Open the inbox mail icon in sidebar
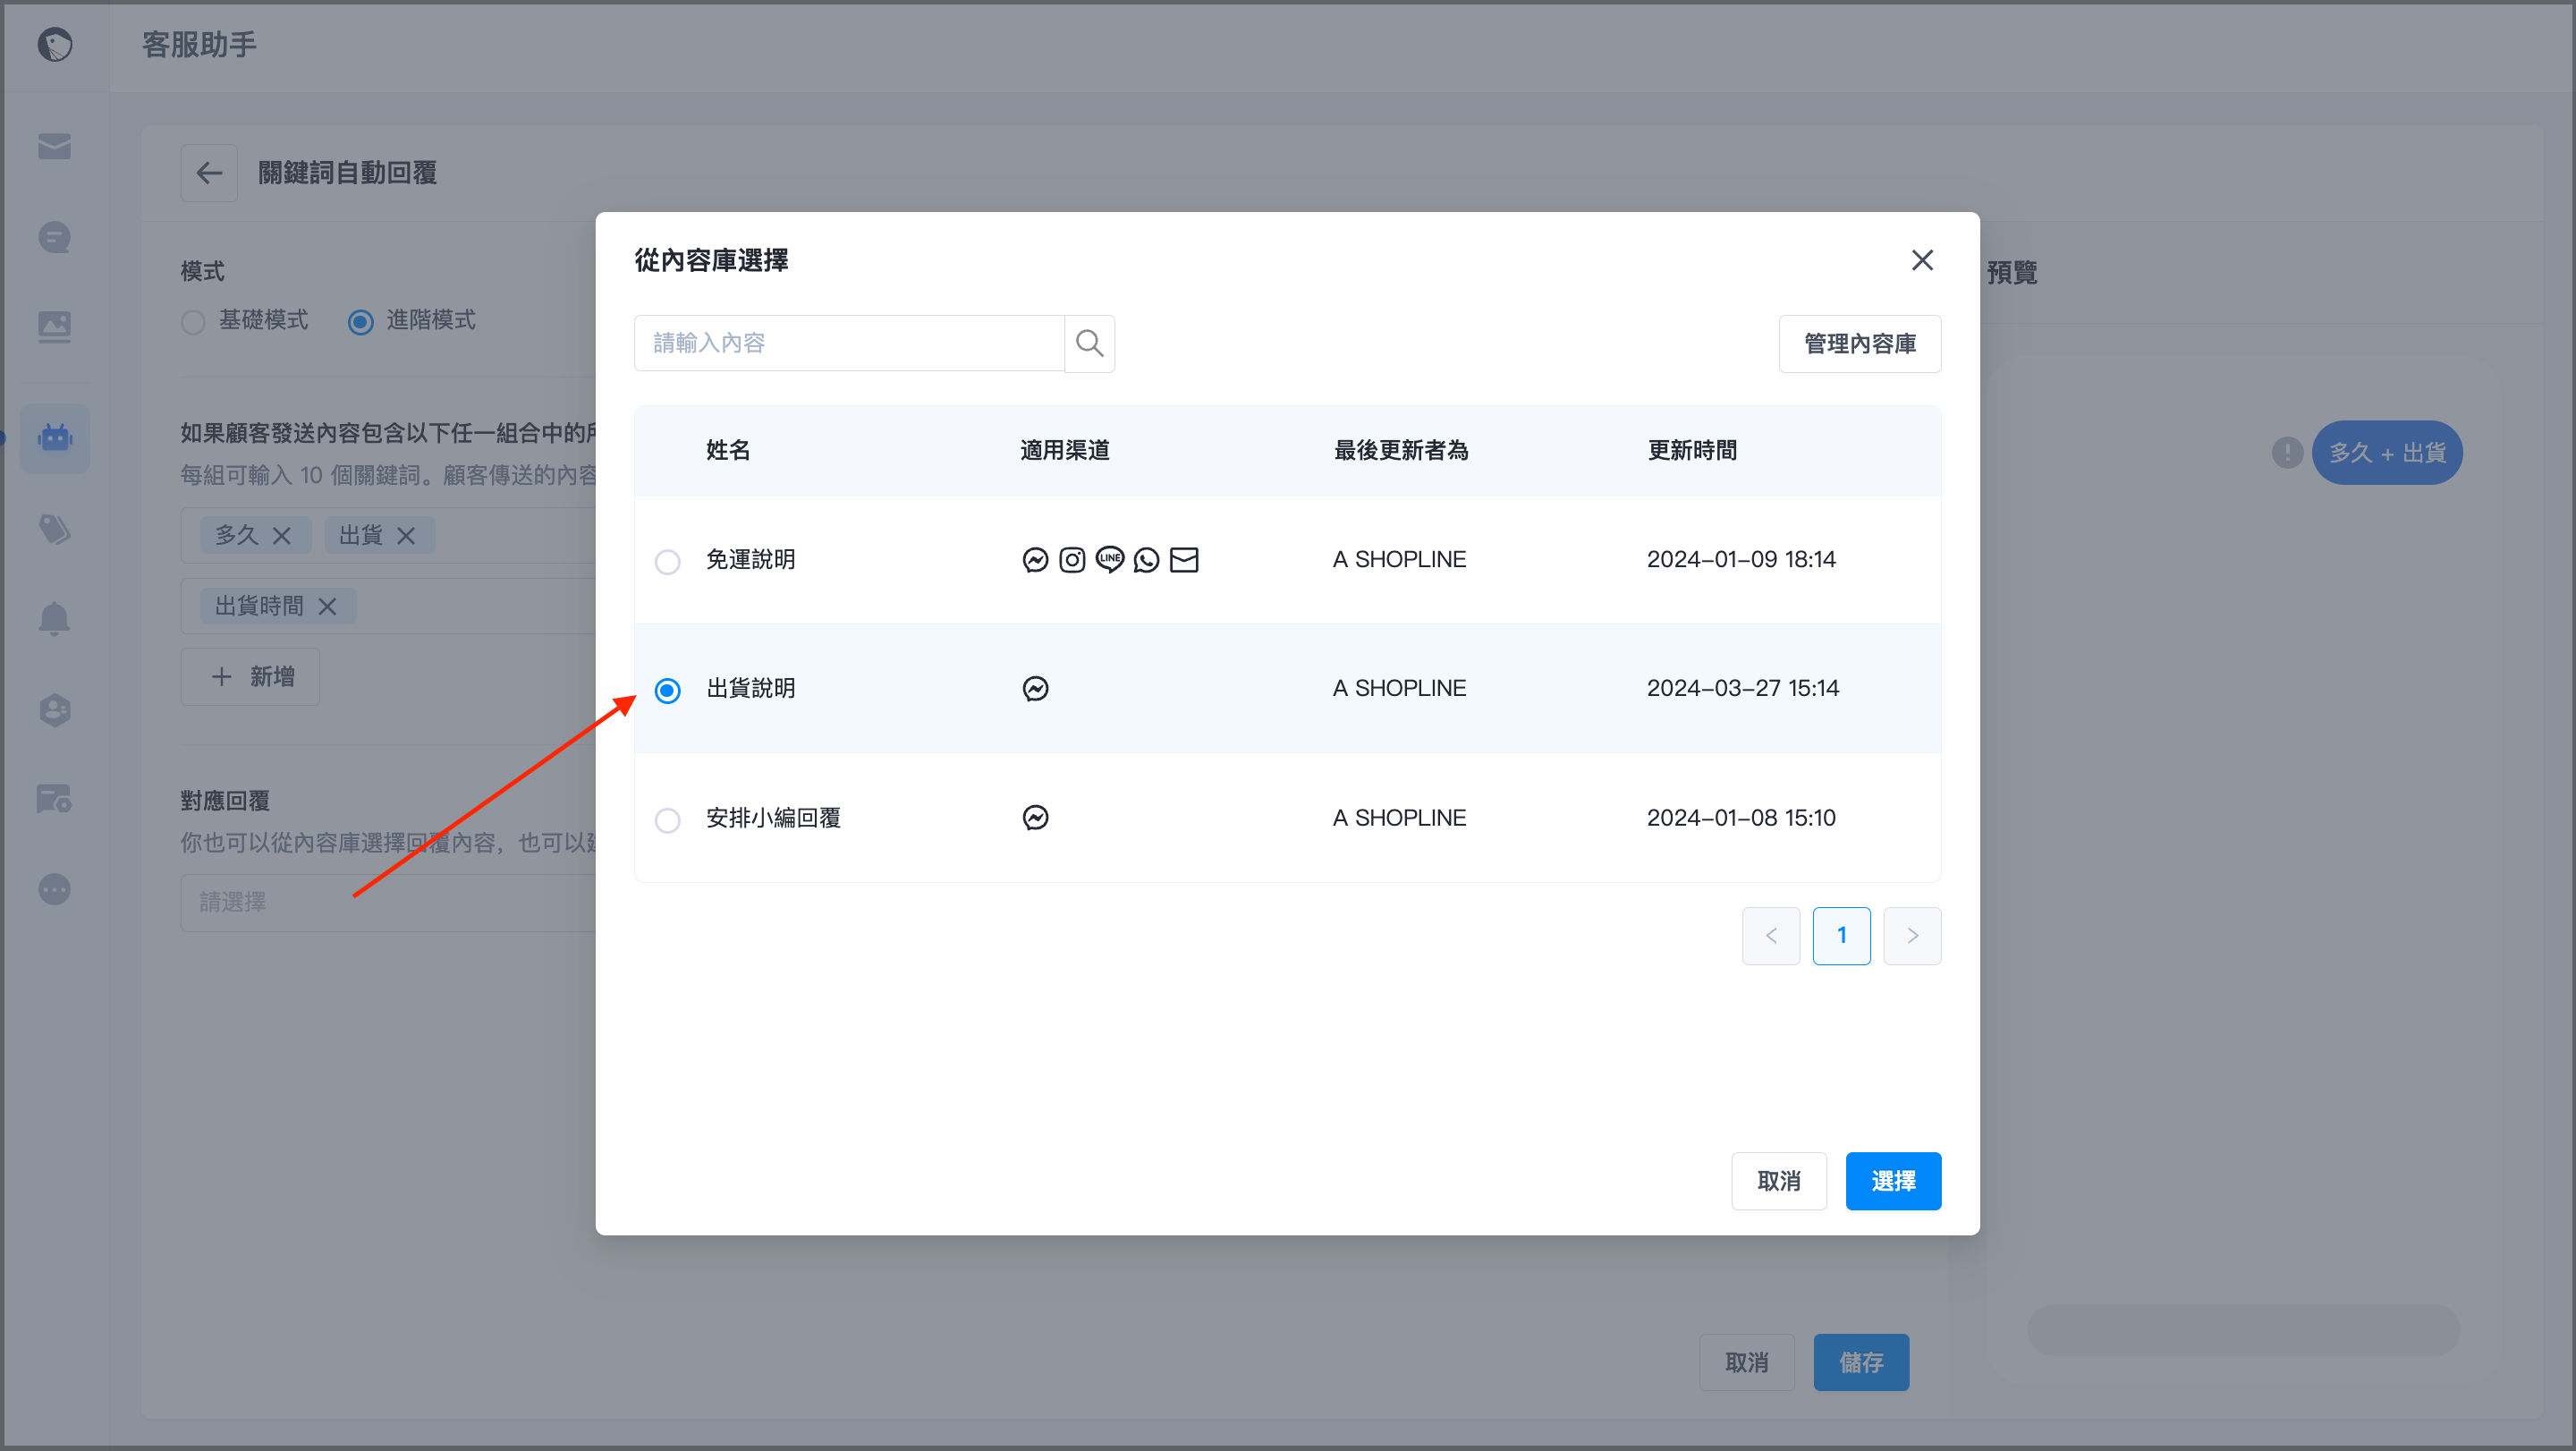Screen dimensions: 2576x1451 (x=55, y=146)
